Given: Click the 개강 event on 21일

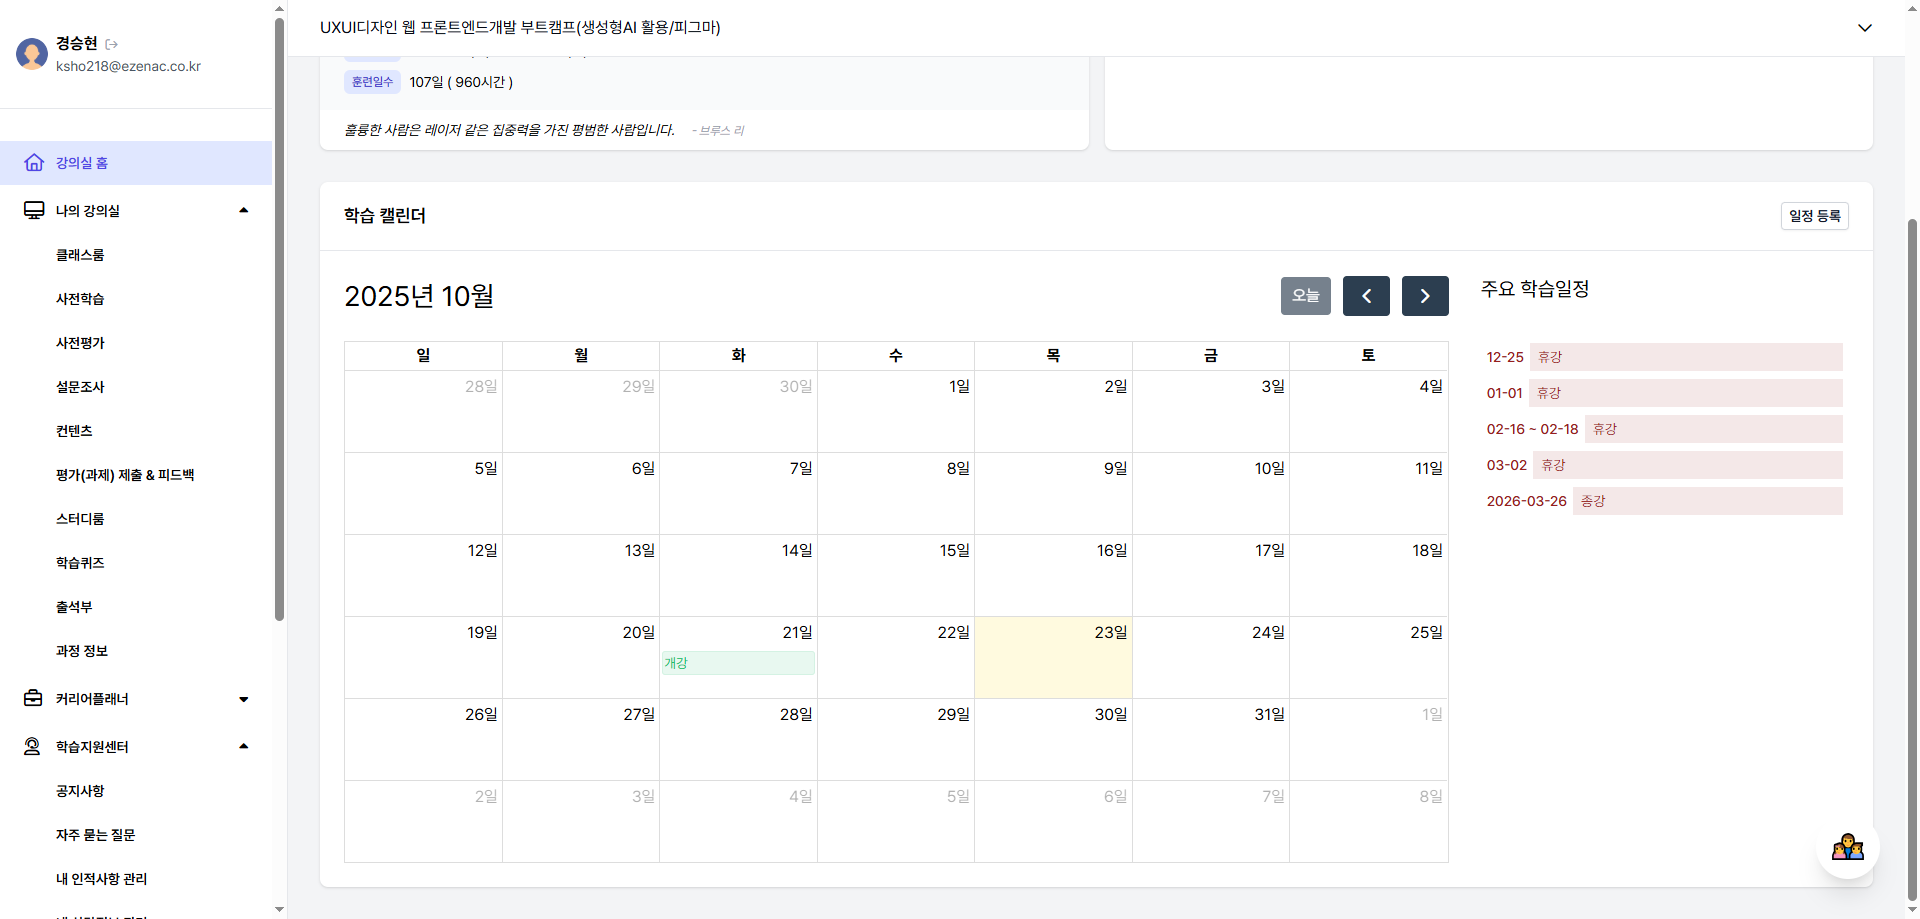Looking at the screenshot, I should click(738, 663).
